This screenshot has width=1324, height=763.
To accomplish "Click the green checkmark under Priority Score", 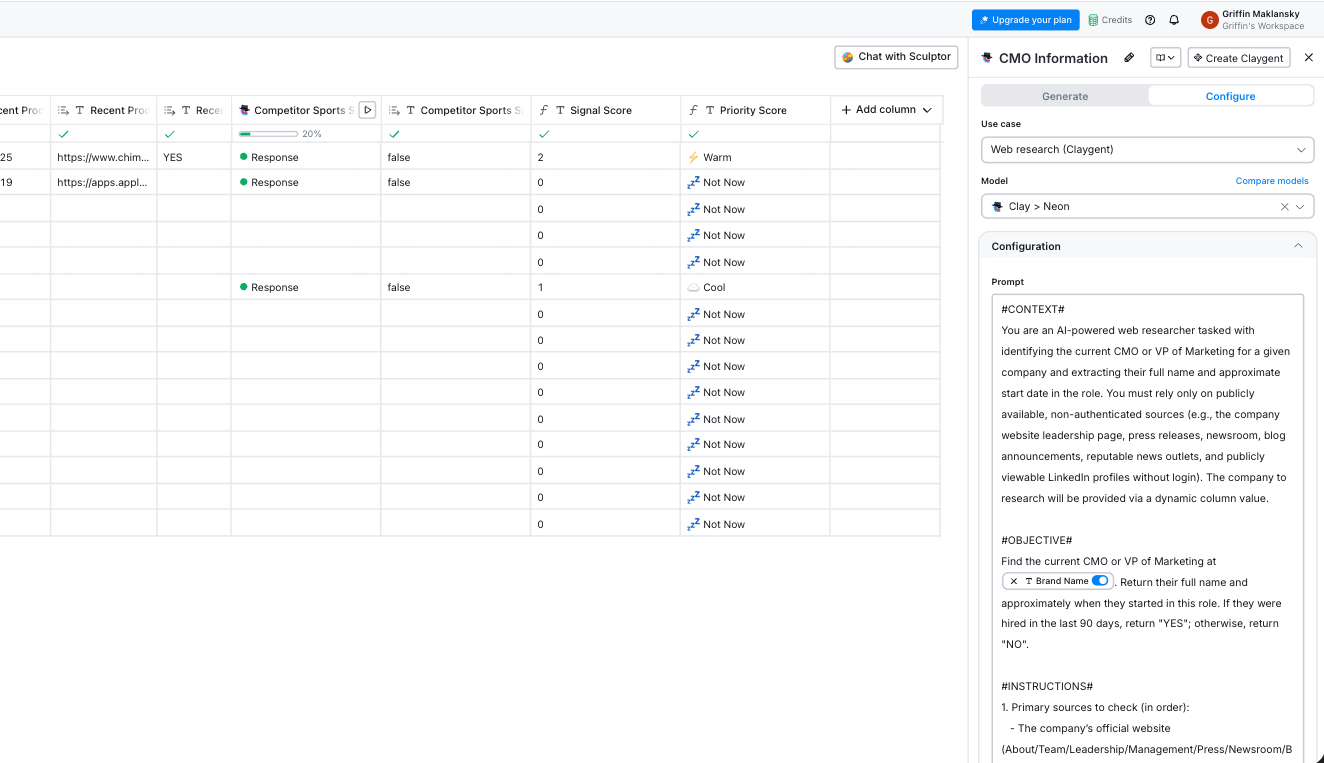I will point(695,132).
